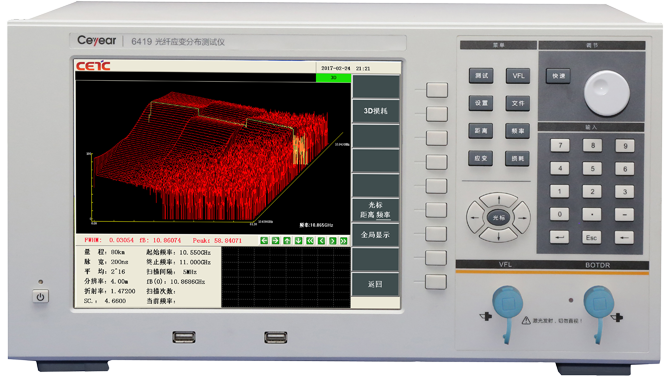Click the physical key beside 3D损耗
The image size is (671, 377).
(436, 114)
